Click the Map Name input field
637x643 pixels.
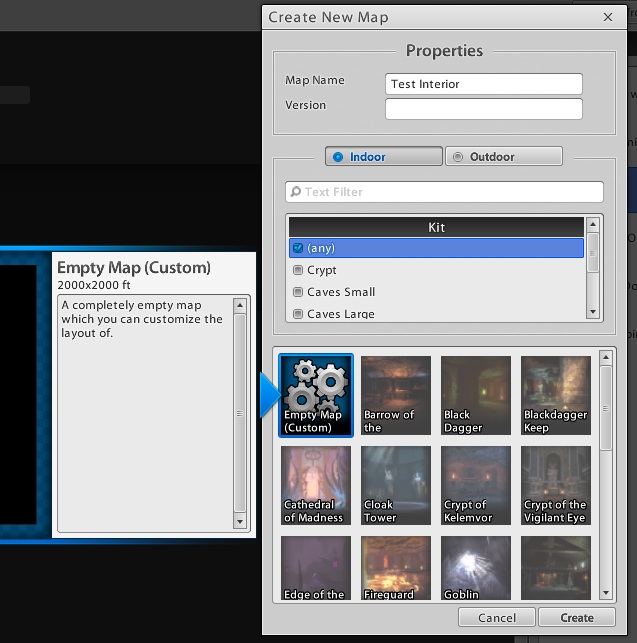point(484,84)
